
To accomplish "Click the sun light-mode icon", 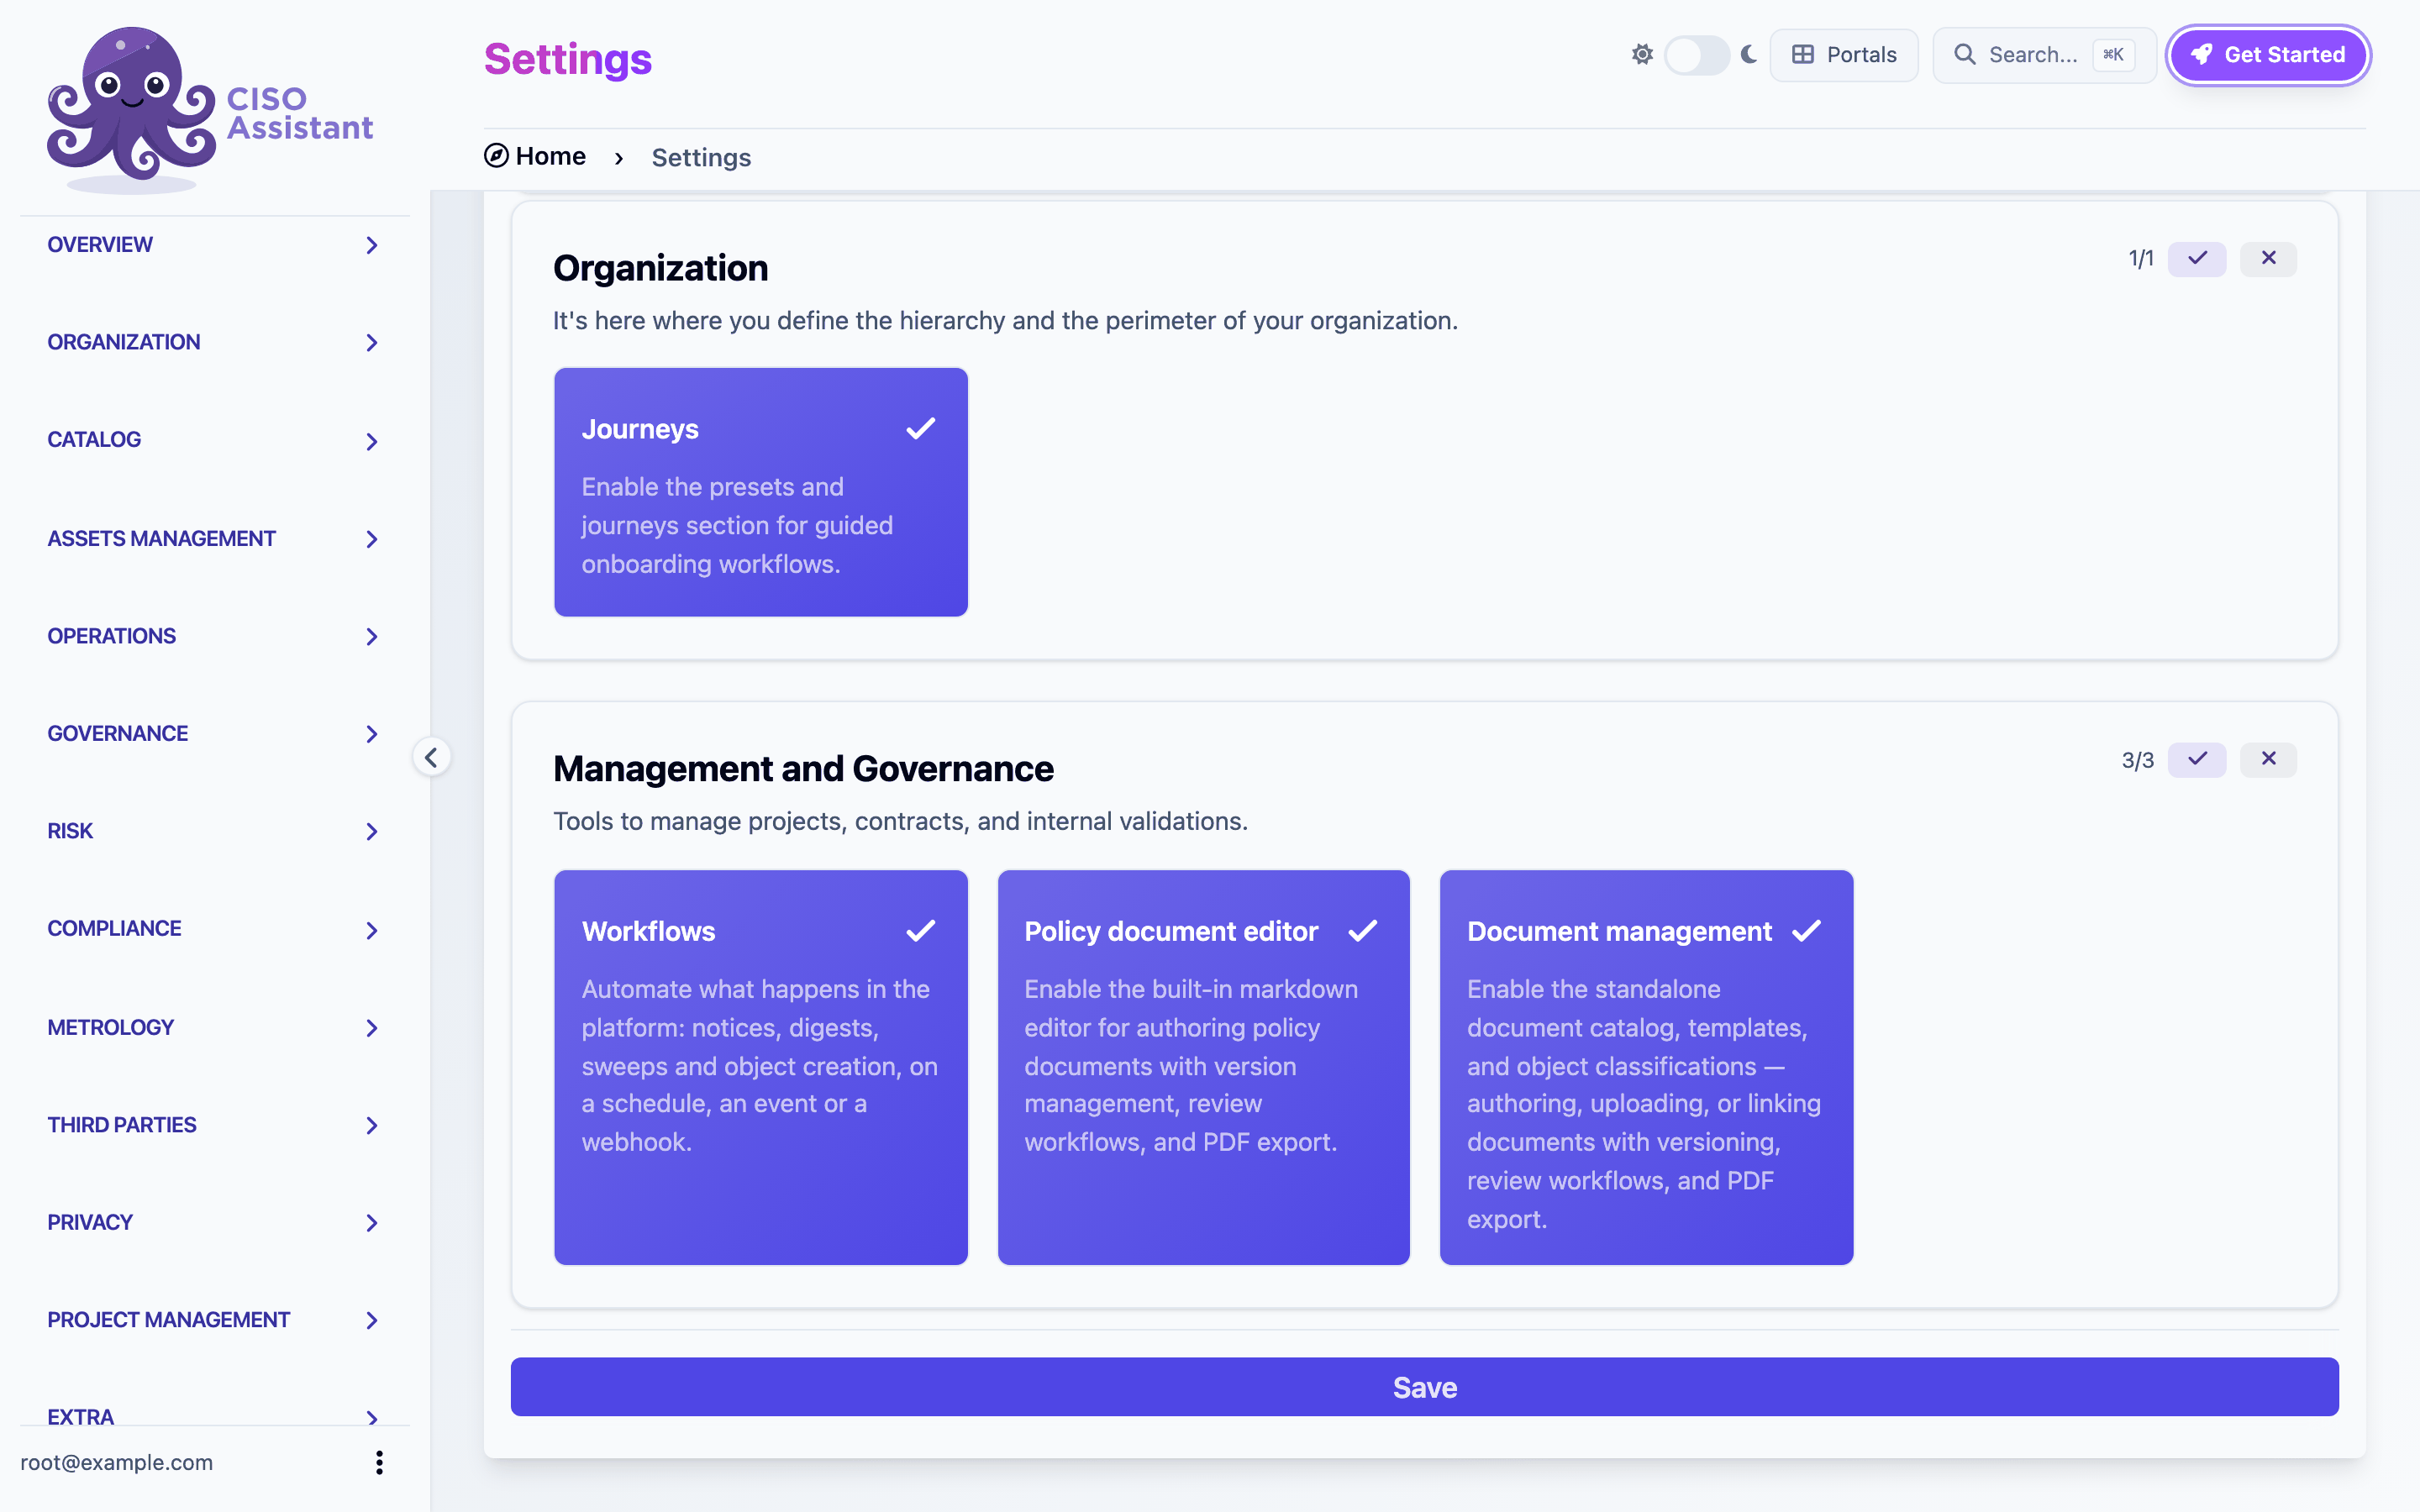I will click(1642, 54).
